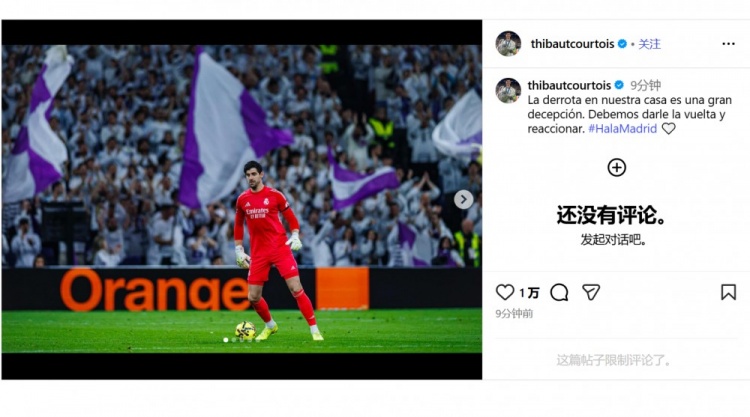Select first carousel dot indicator

(x=226, y=340)
